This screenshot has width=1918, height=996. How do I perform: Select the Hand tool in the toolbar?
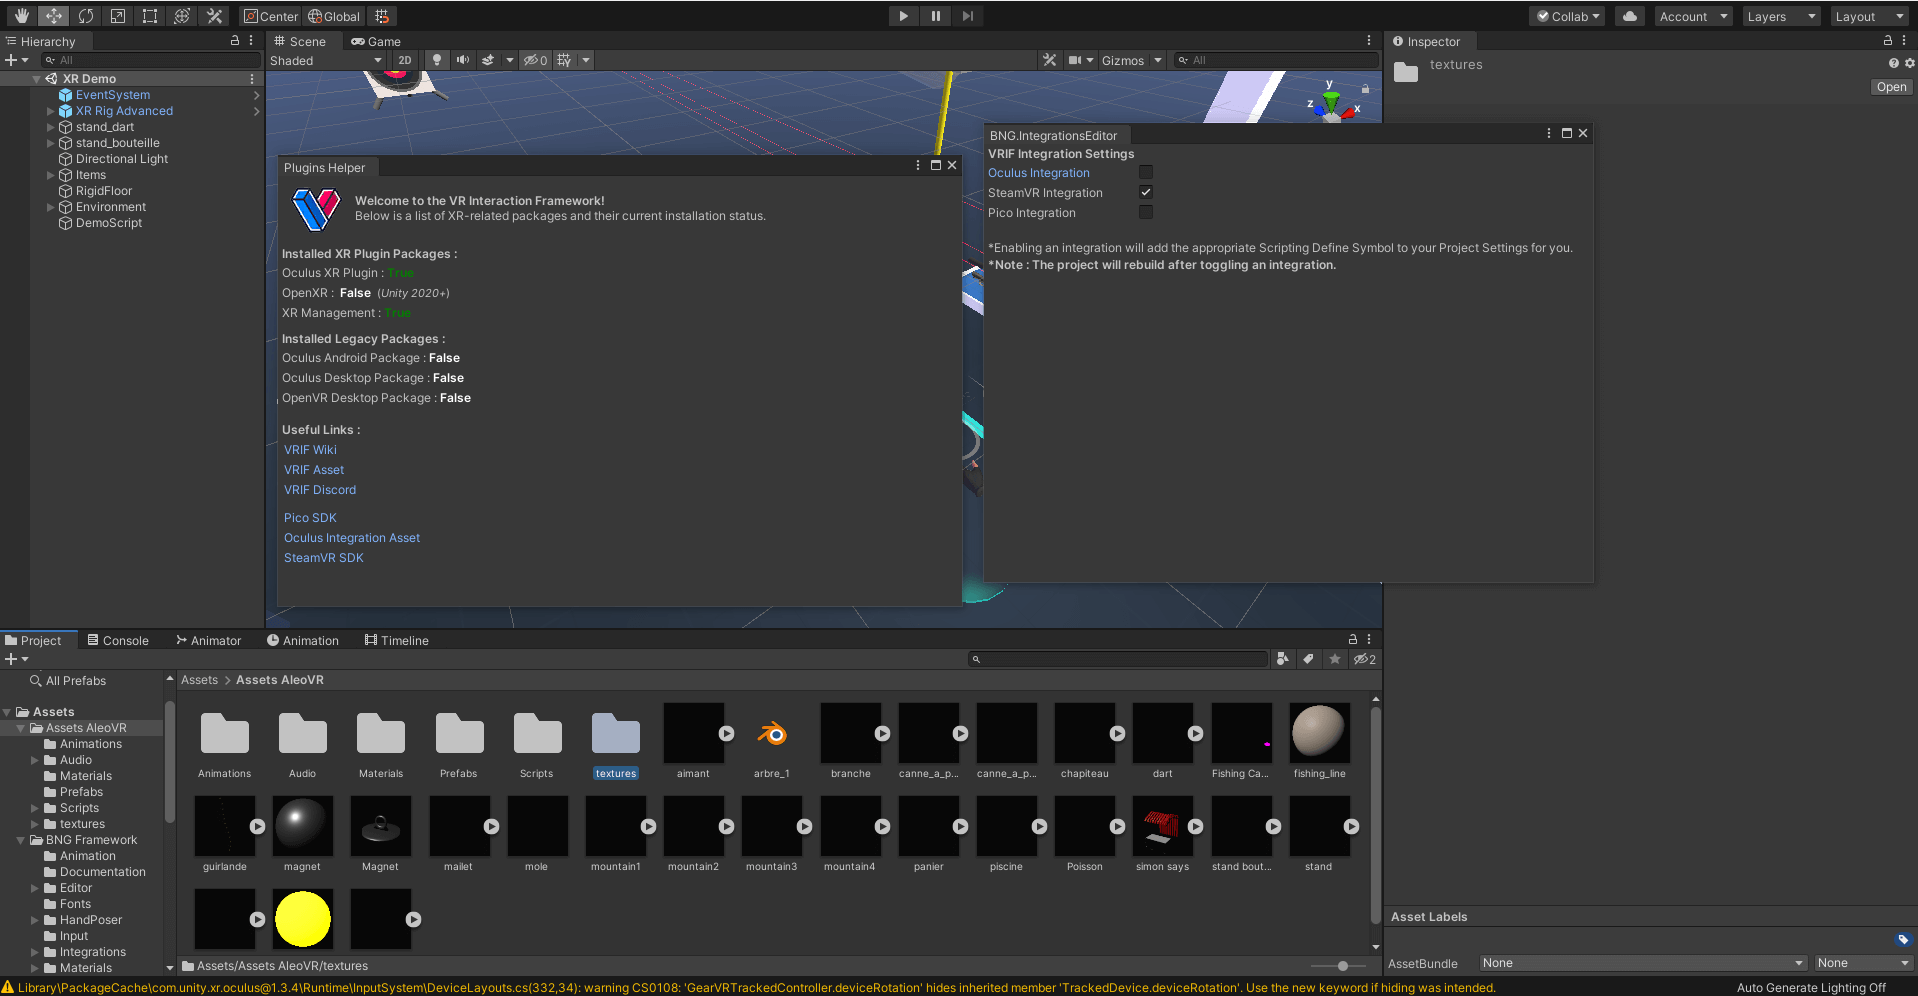pyautogui.click(x=21, y=16)
